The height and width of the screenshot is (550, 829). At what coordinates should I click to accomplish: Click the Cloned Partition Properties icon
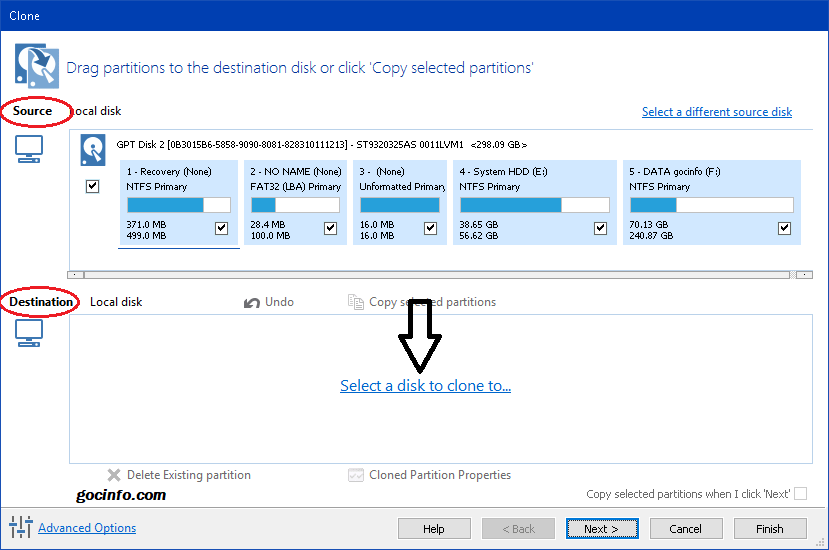355,476
